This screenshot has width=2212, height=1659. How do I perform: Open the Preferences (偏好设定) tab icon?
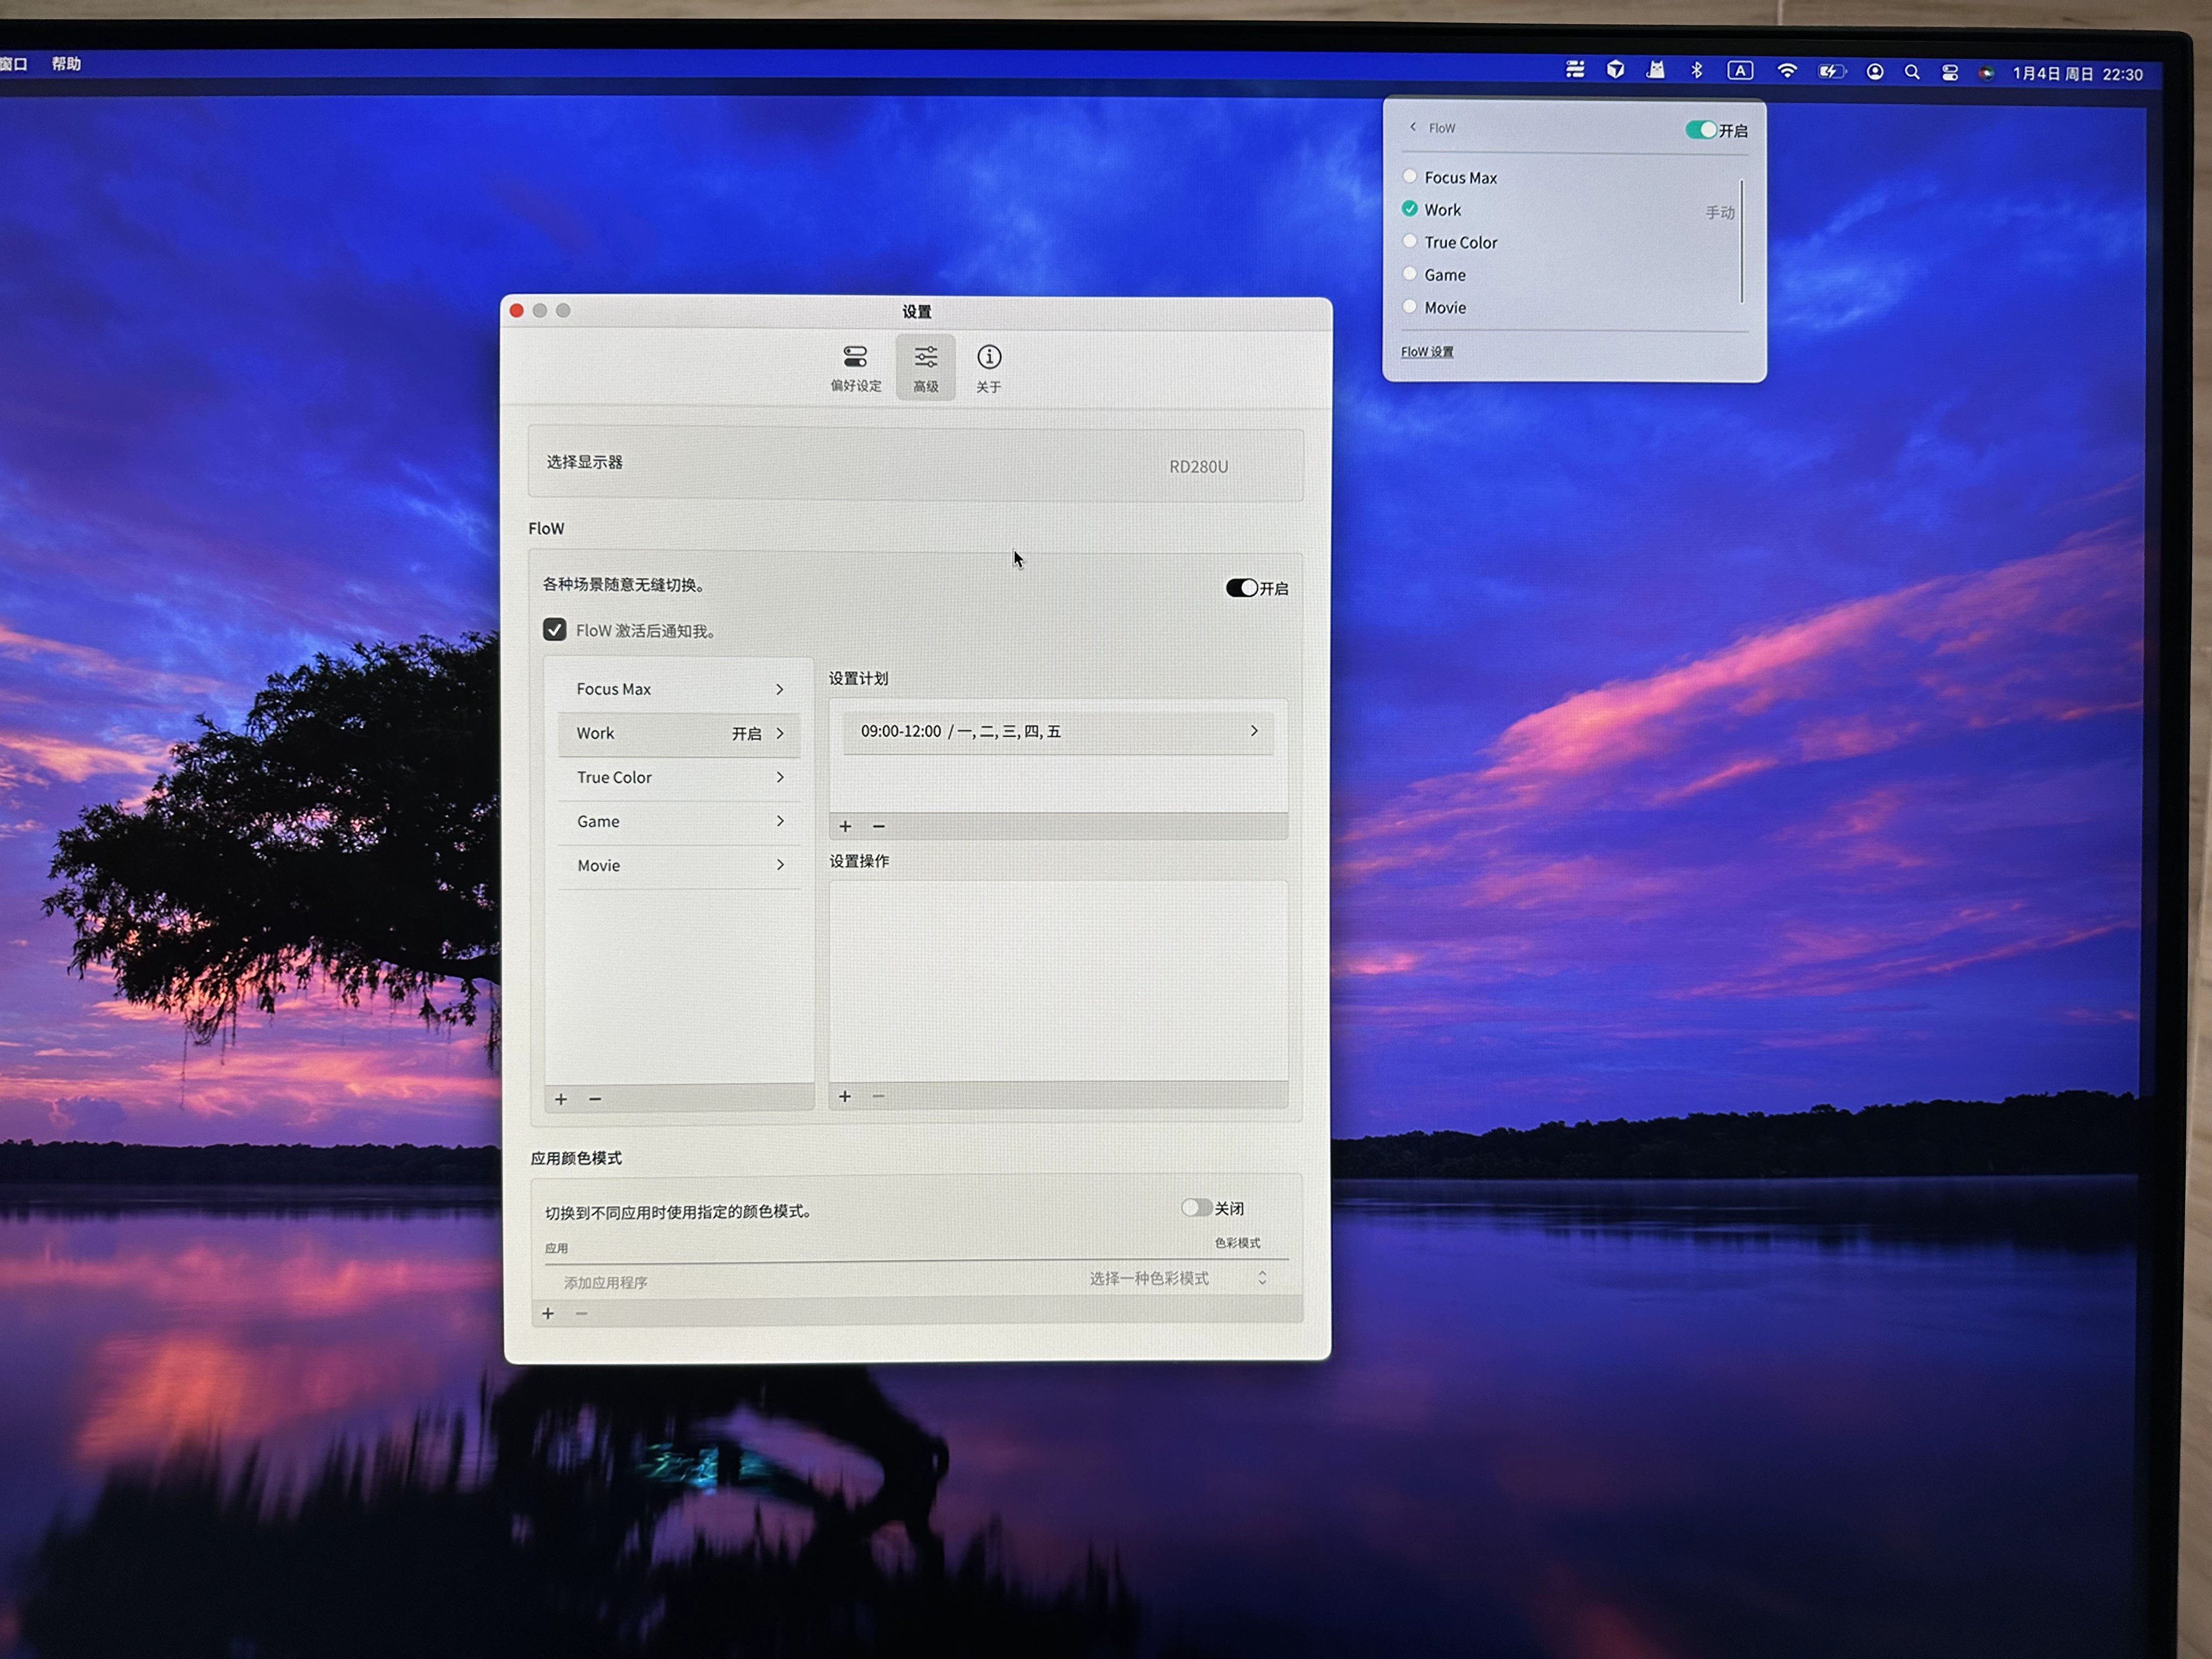[855, 358]
